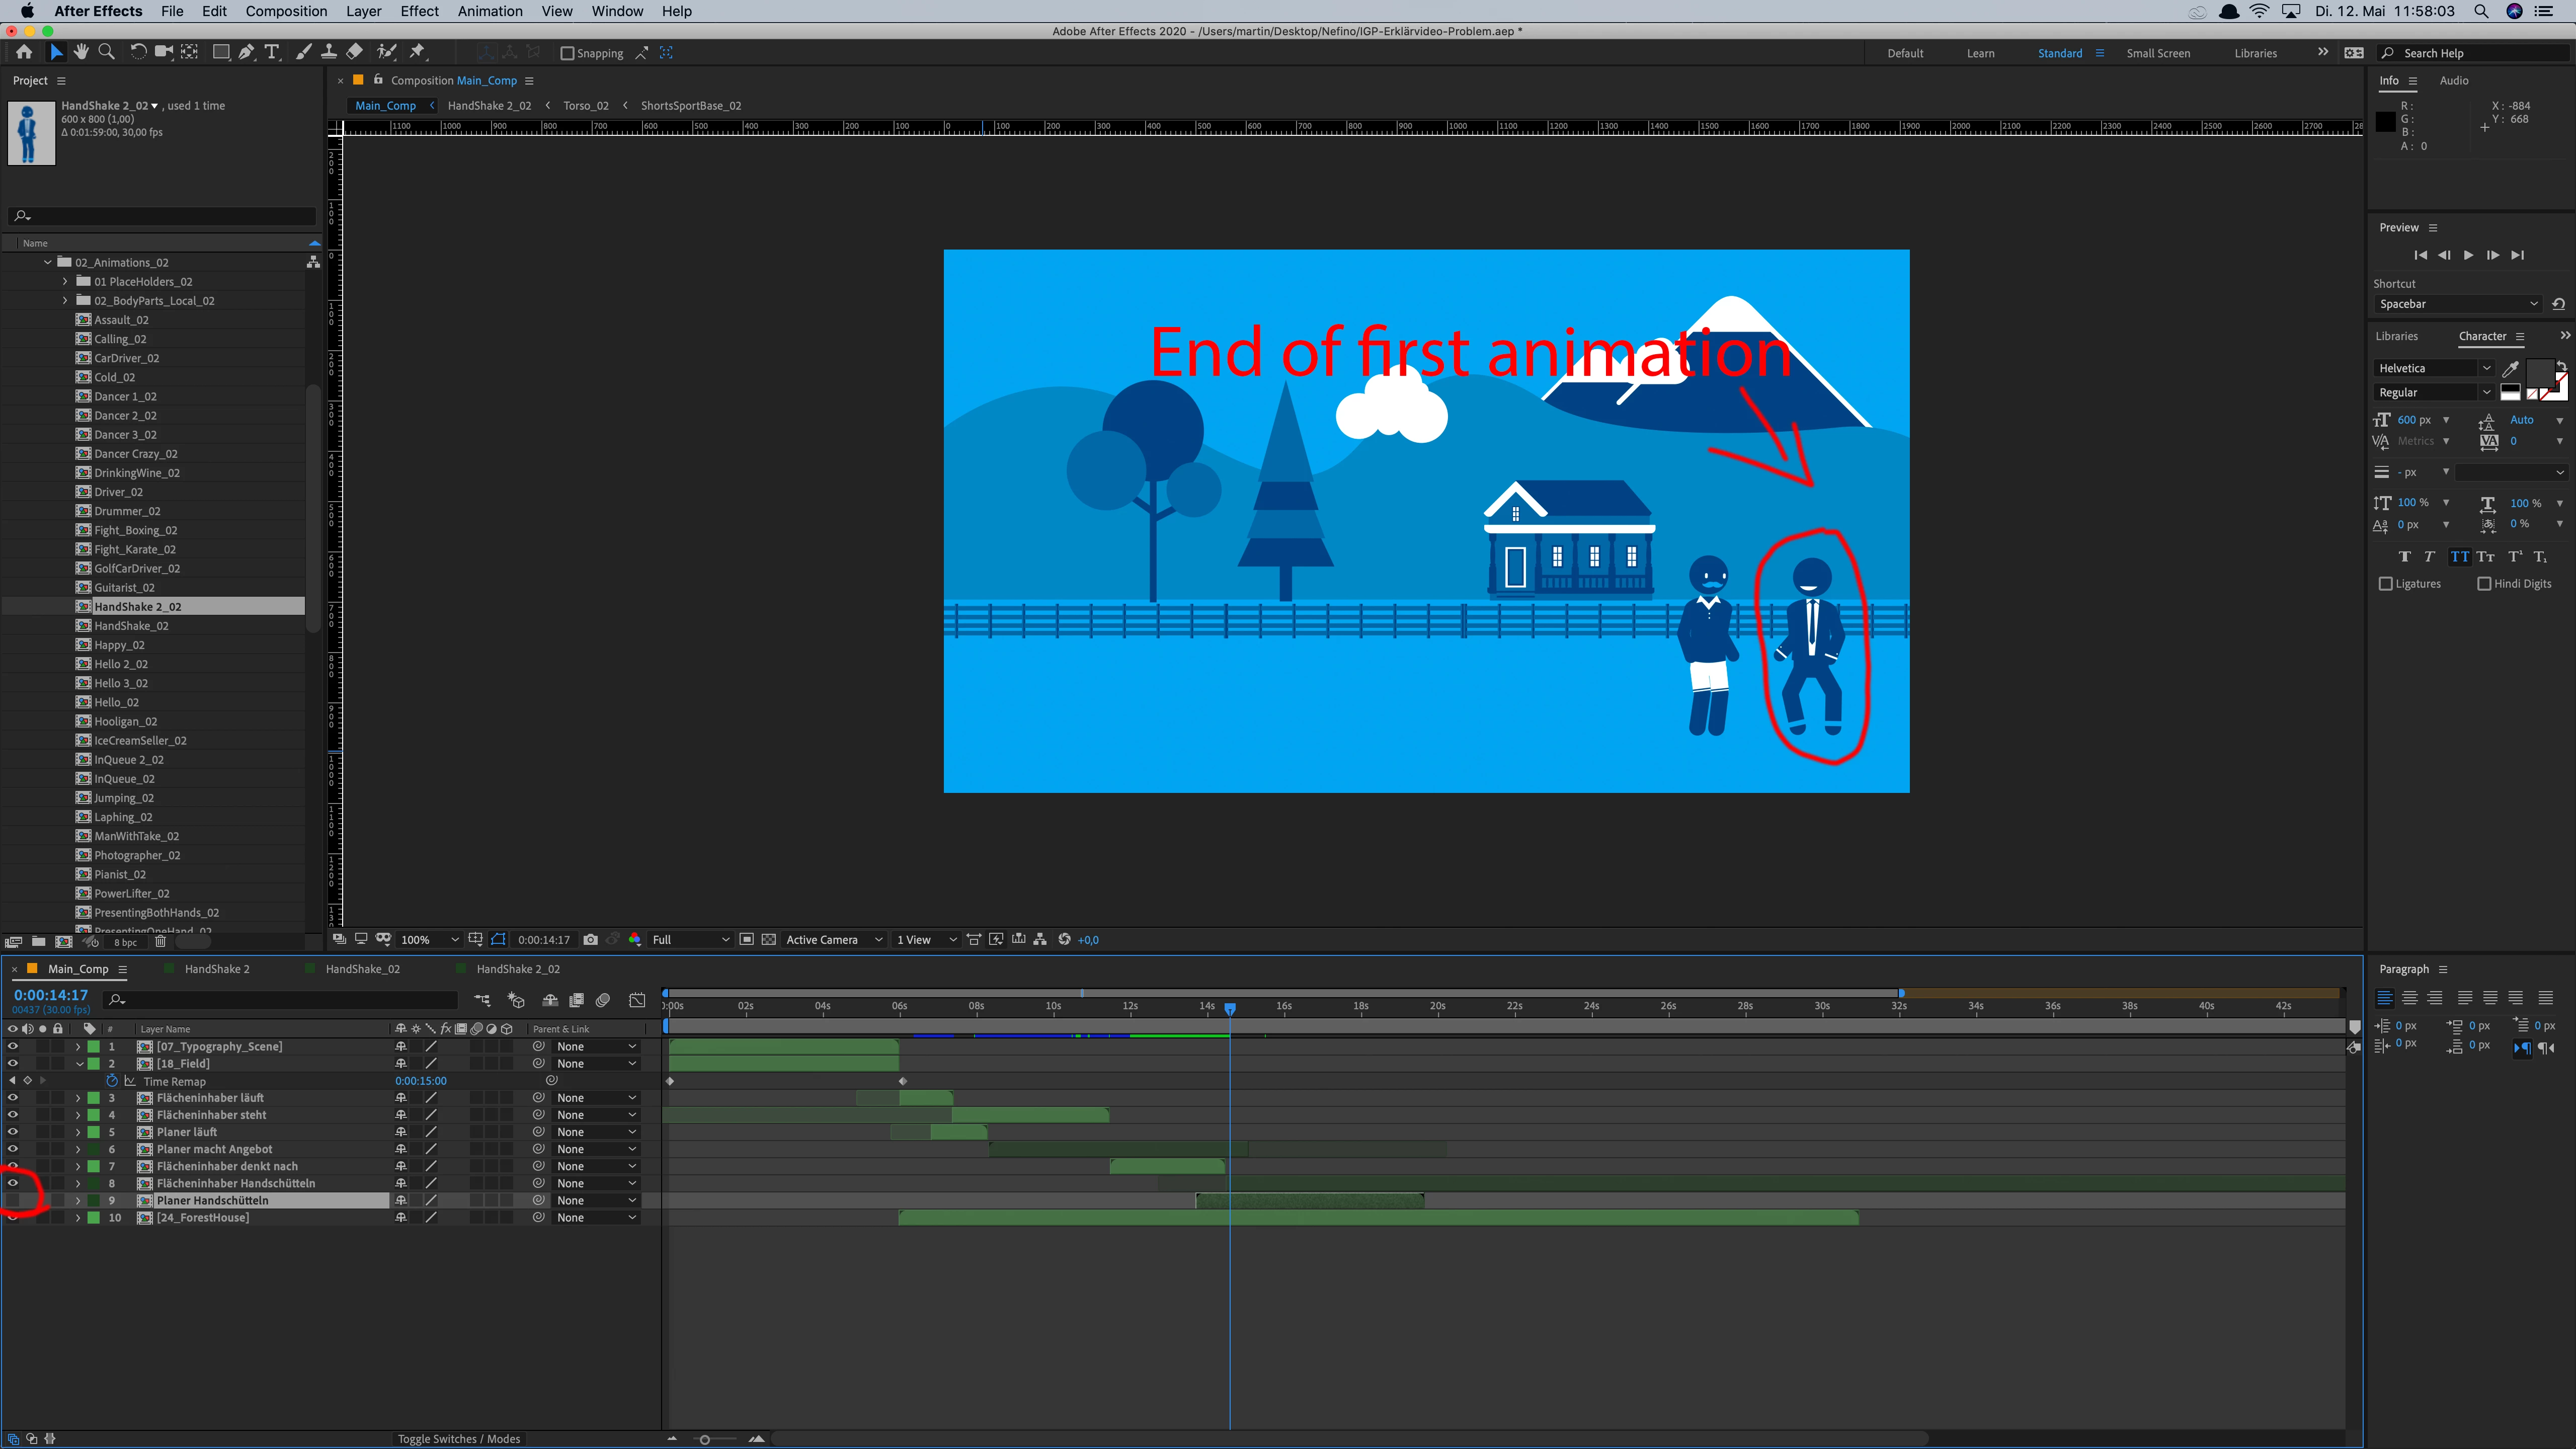
Task: Select the Roto Brush tool
Action: [387, 52]
